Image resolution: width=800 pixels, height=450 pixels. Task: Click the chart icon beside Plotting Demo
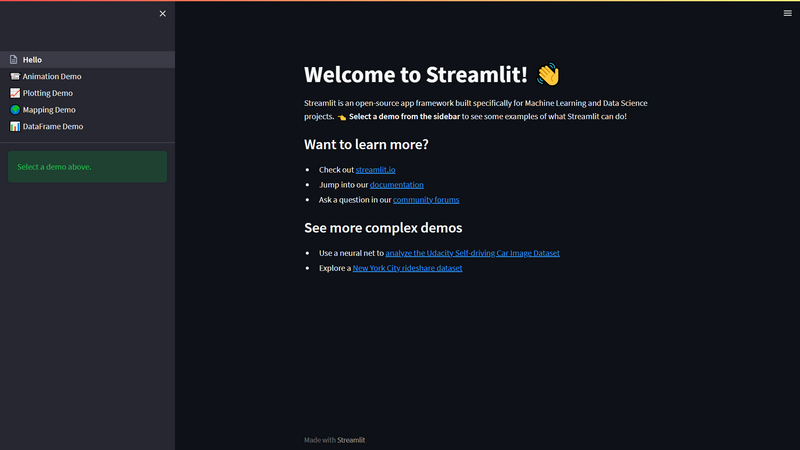coord(14,93)
